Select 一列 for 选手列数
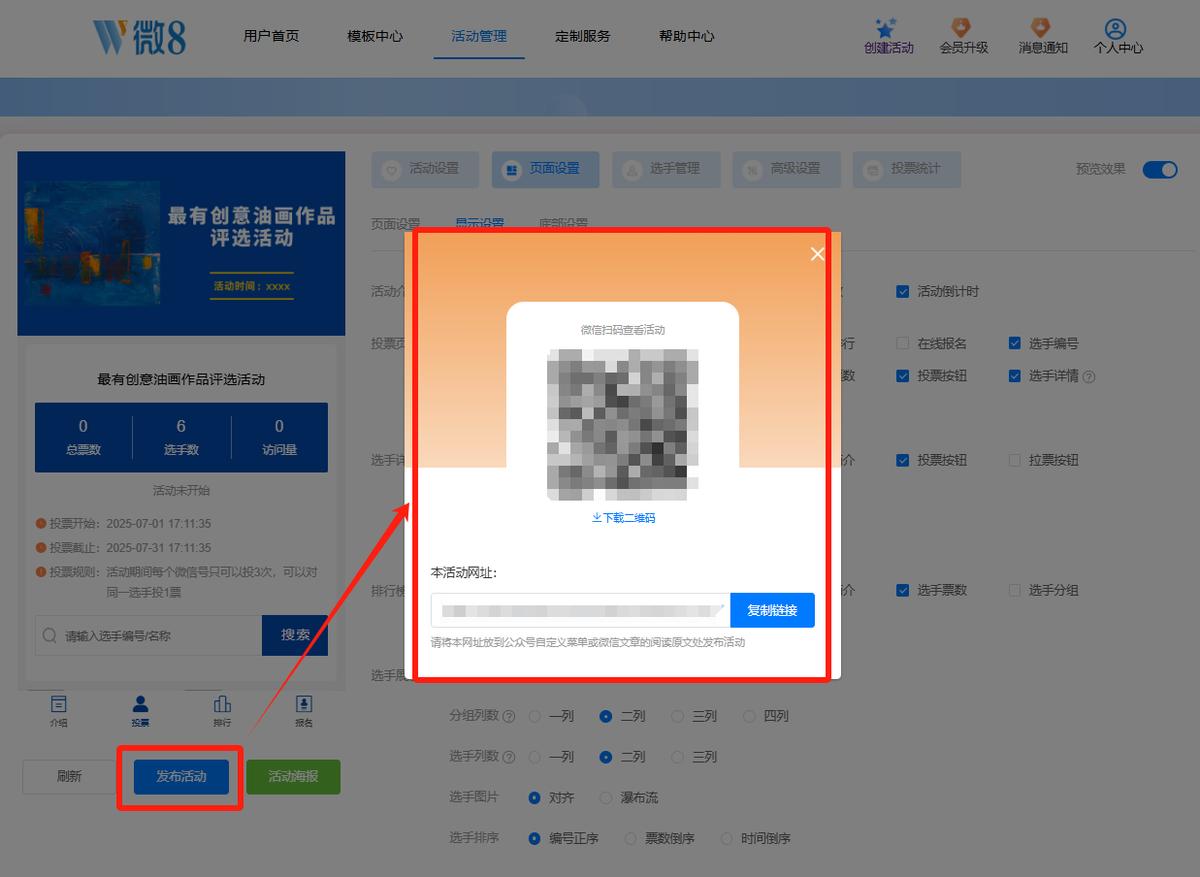The height and width of the screenshot is (877, 1200). click(535, 757)
